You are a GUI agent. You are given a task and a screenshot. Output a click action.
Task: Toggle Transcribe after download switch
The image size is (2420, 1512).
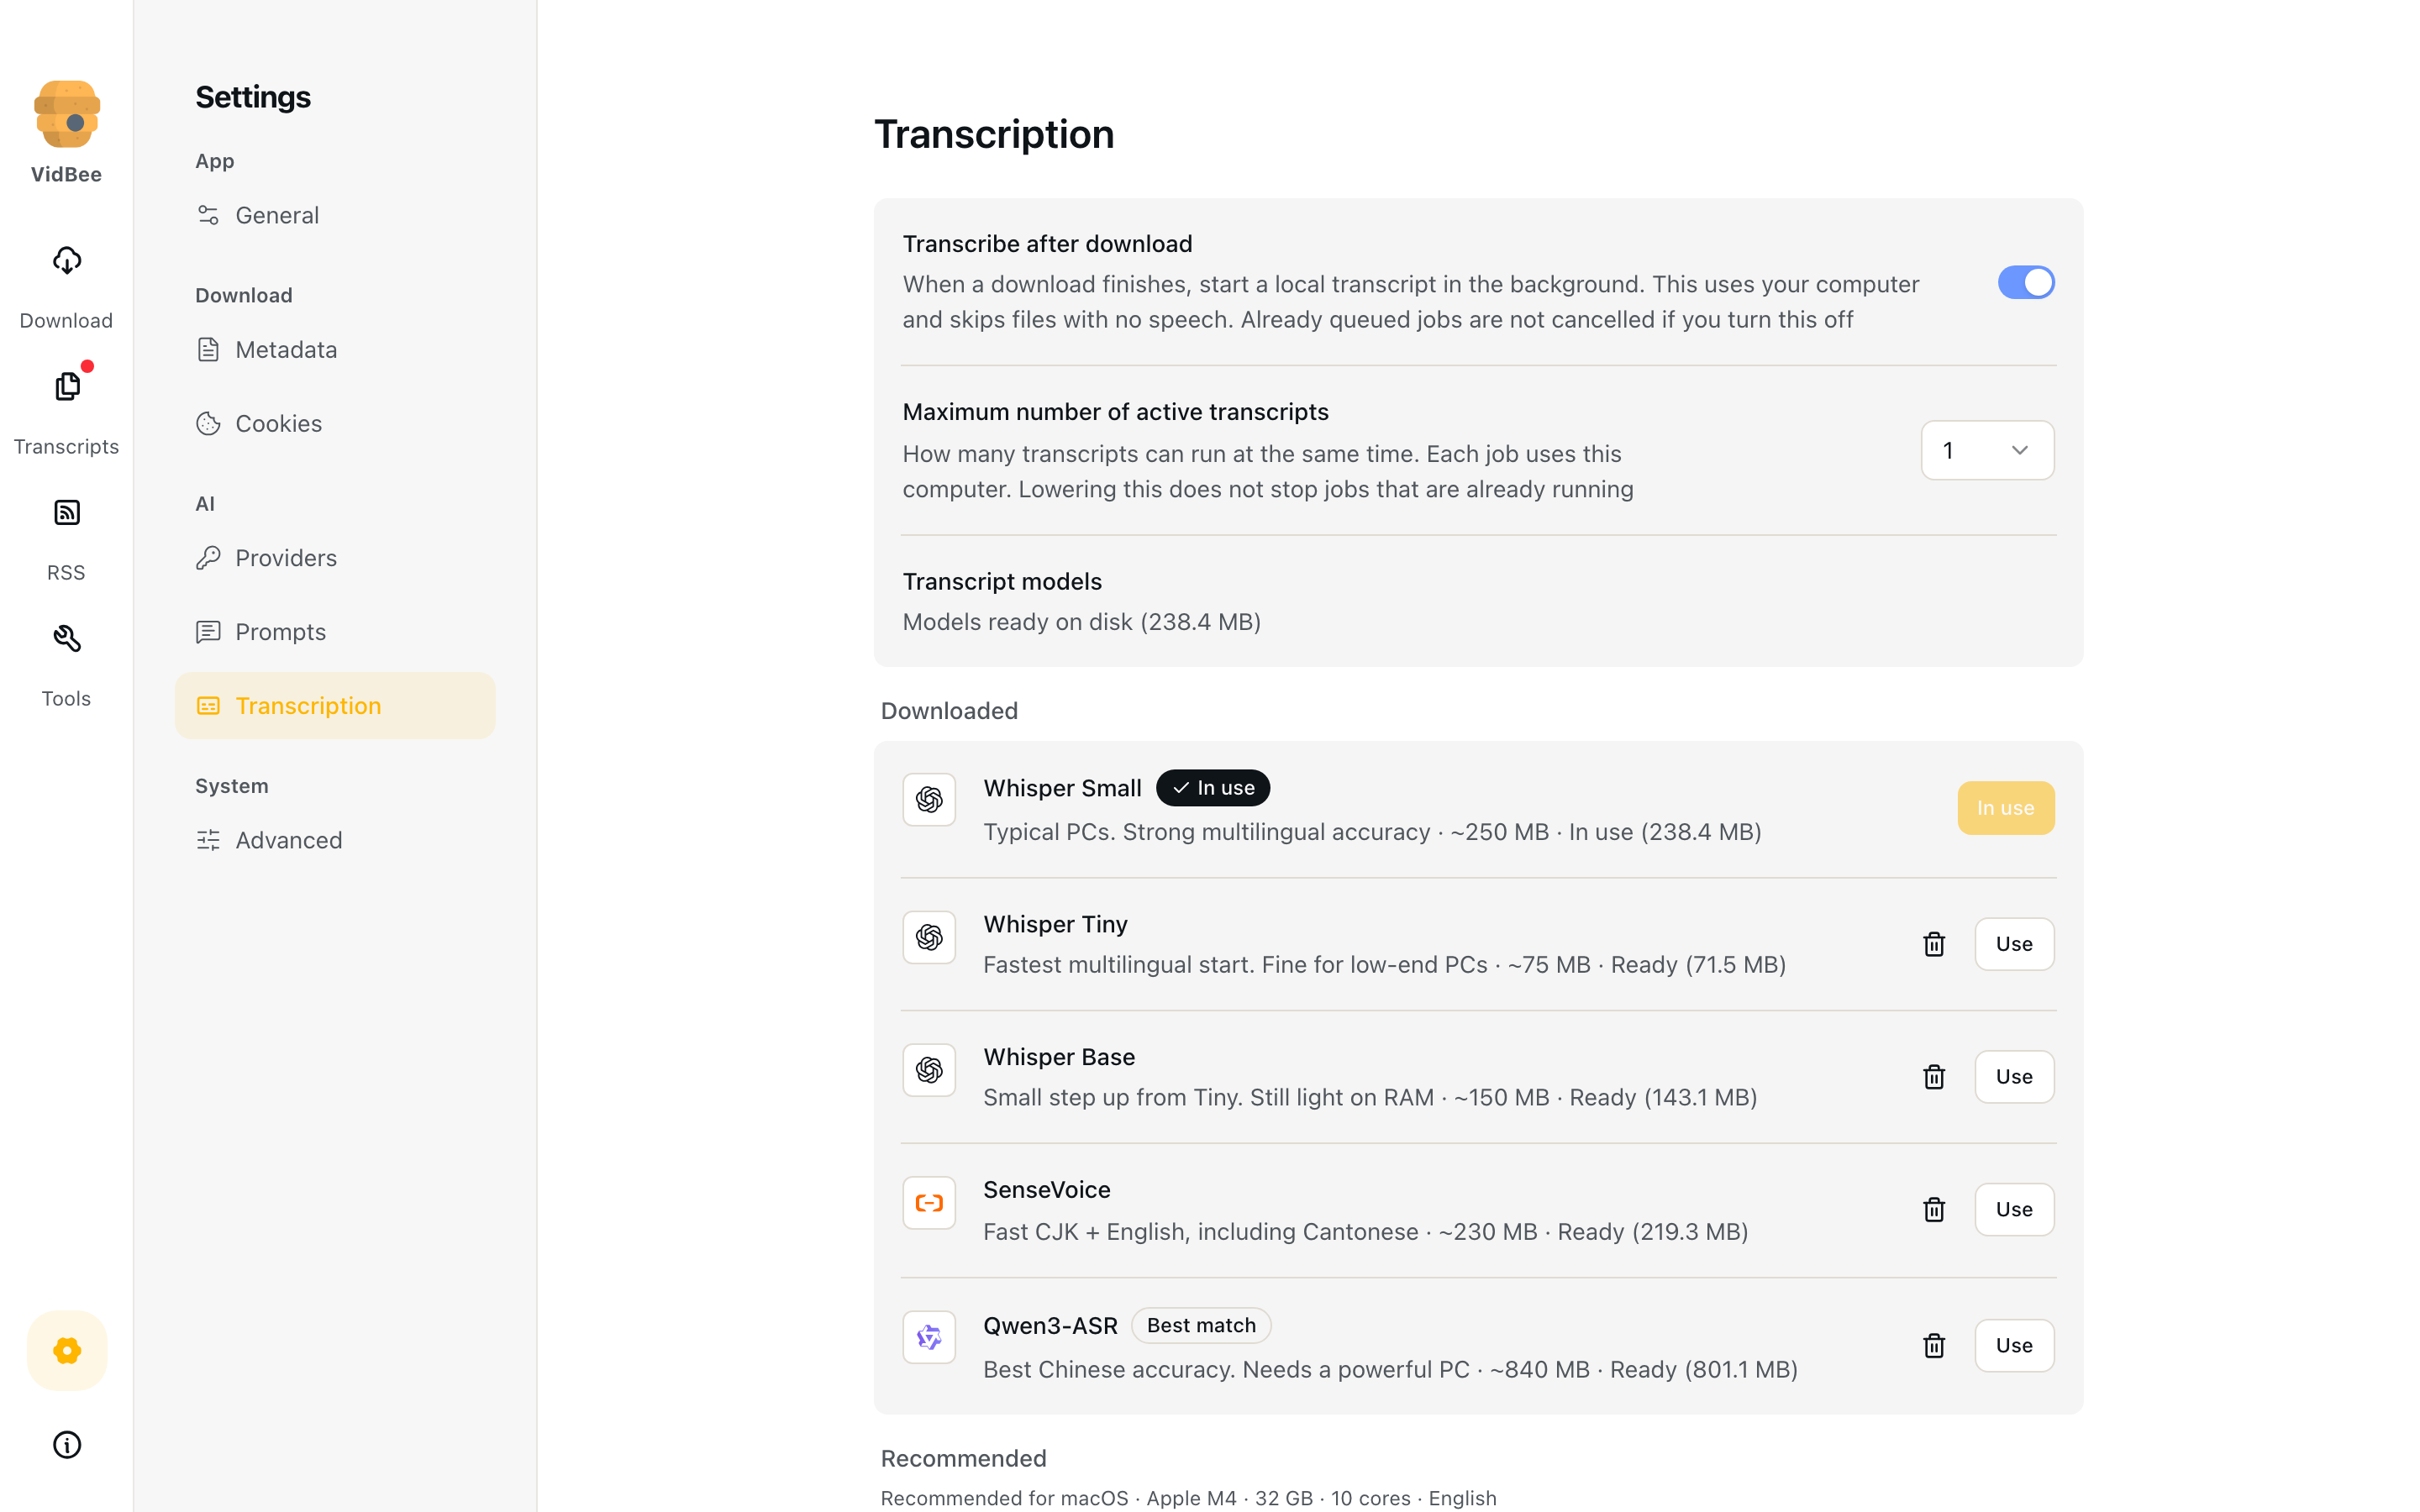[x=2026, y=283]
